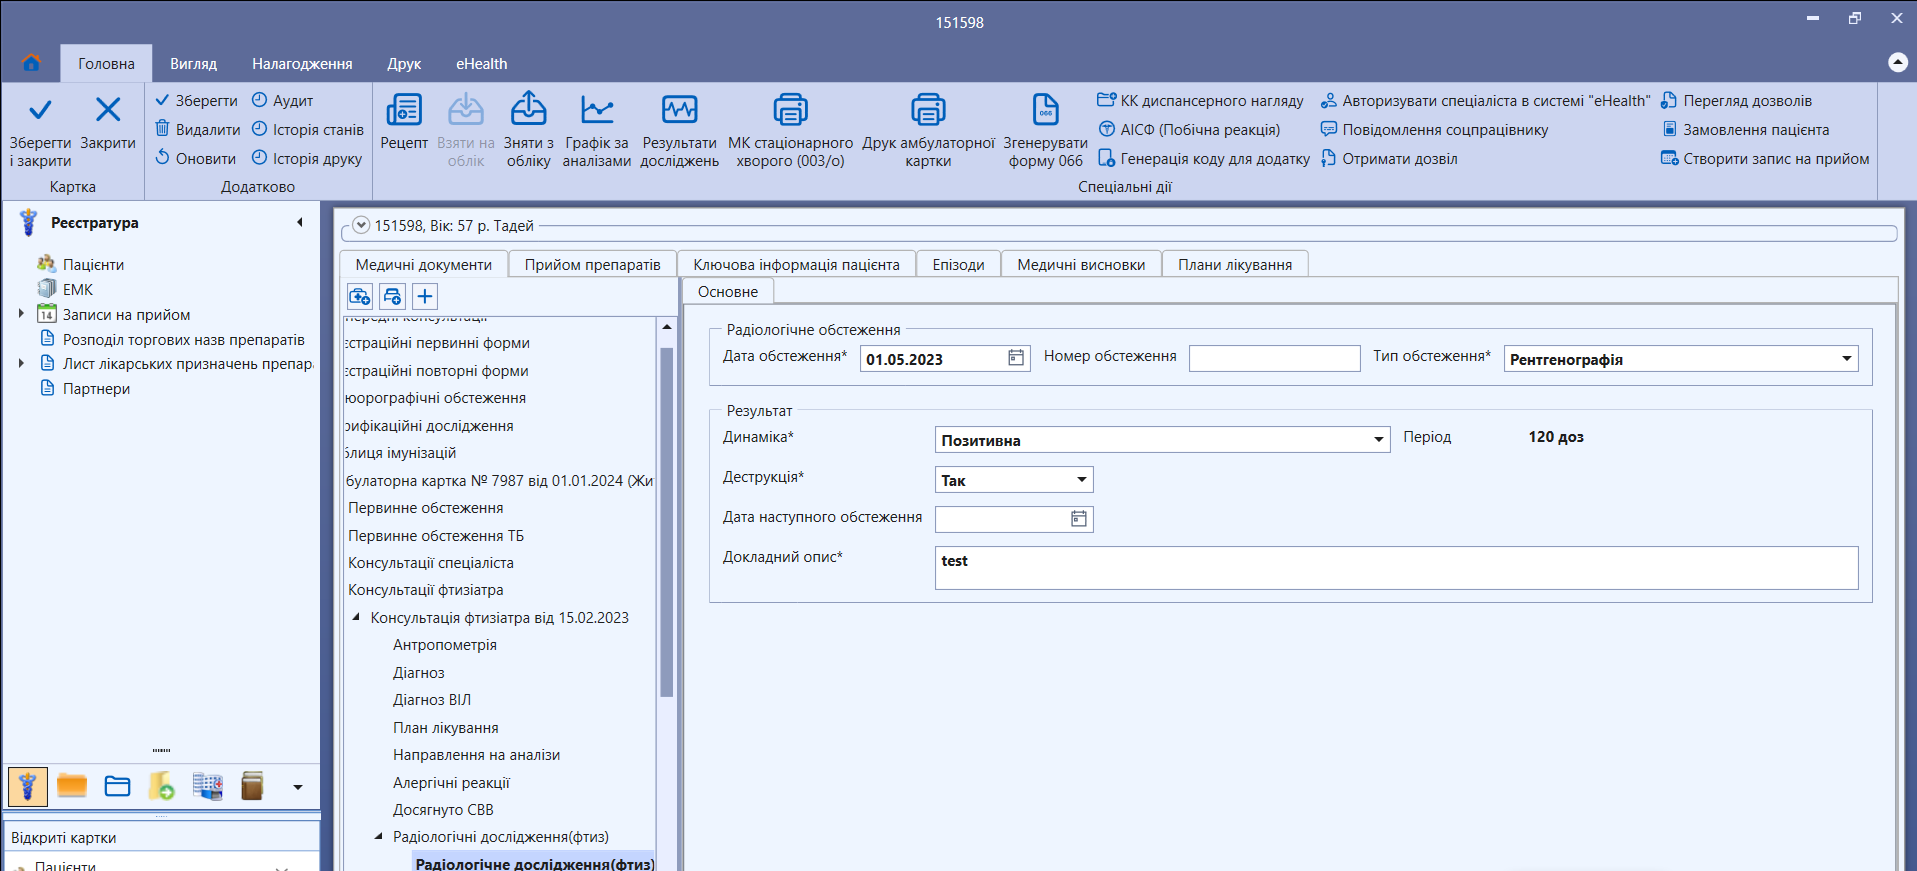This screenshot has width=1917, height=871.
Task: Open Деструкція dropdown
Action: point(1081,480)
